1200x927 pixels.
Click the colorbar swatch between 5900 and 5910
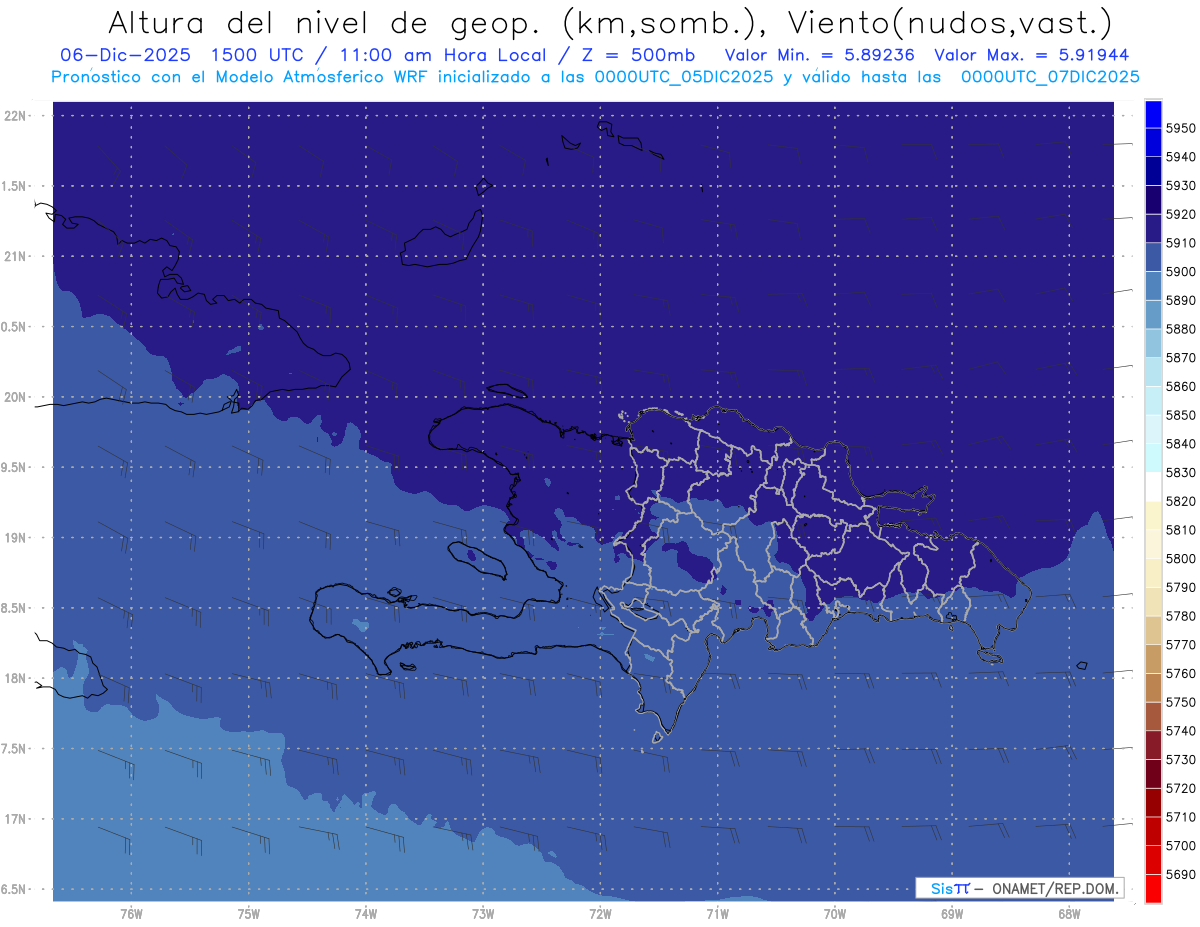click(x=1153, y=257)
